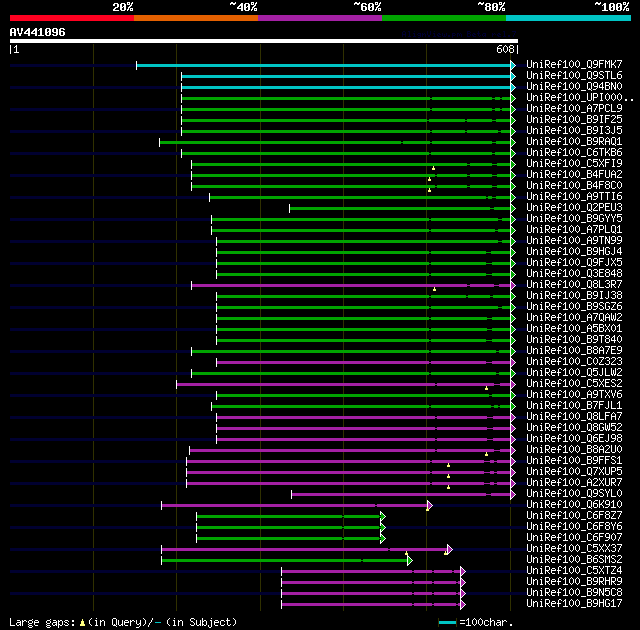The height and width of the screenshot is (630, 640).
Task: Click the UniRef100_A7QAW2 label
Action: coord(574,318)
